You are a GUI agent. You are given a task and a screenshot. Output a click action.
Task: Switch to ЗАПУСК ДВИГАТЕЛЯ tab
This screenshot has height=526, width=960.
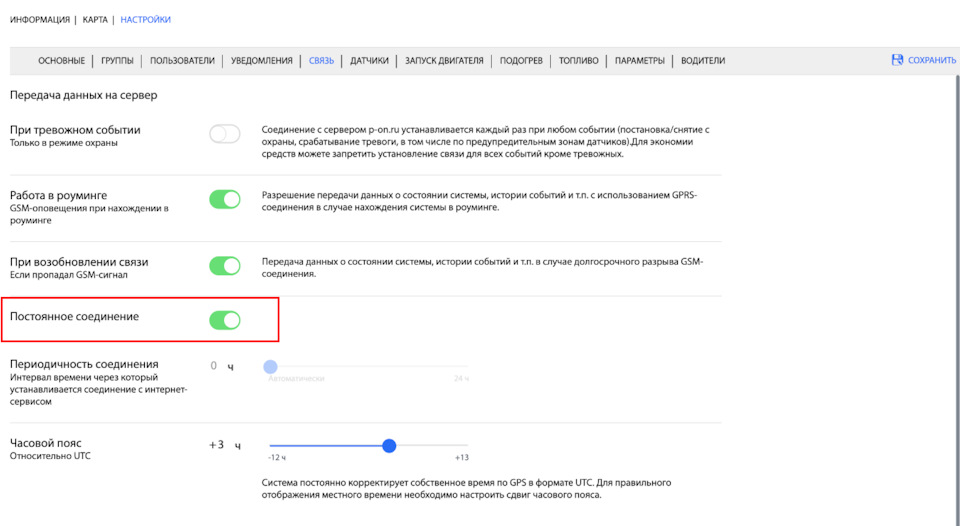(444, 61)
